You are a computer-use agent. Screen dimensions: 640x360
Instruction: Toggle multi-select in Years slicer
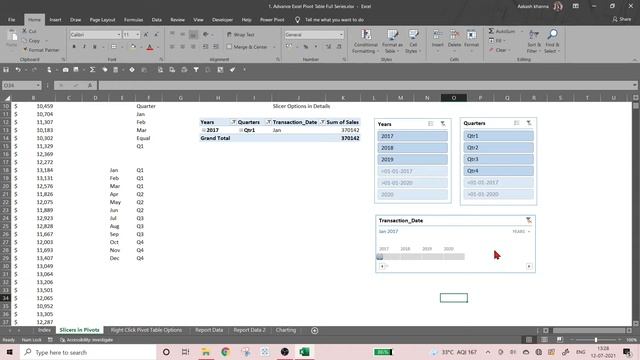tap(431, 124)
